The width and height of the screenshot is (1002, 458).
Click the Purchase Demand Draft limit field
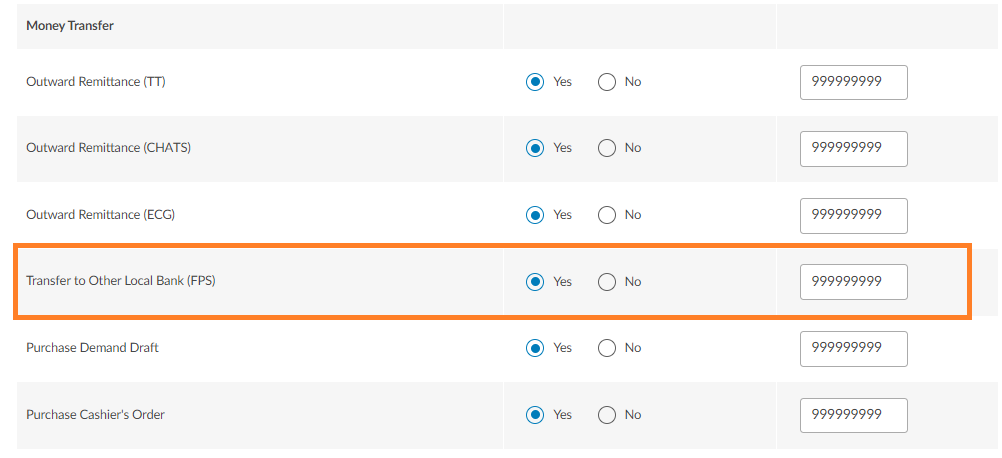pyautogui.click(x=853, y=348)
